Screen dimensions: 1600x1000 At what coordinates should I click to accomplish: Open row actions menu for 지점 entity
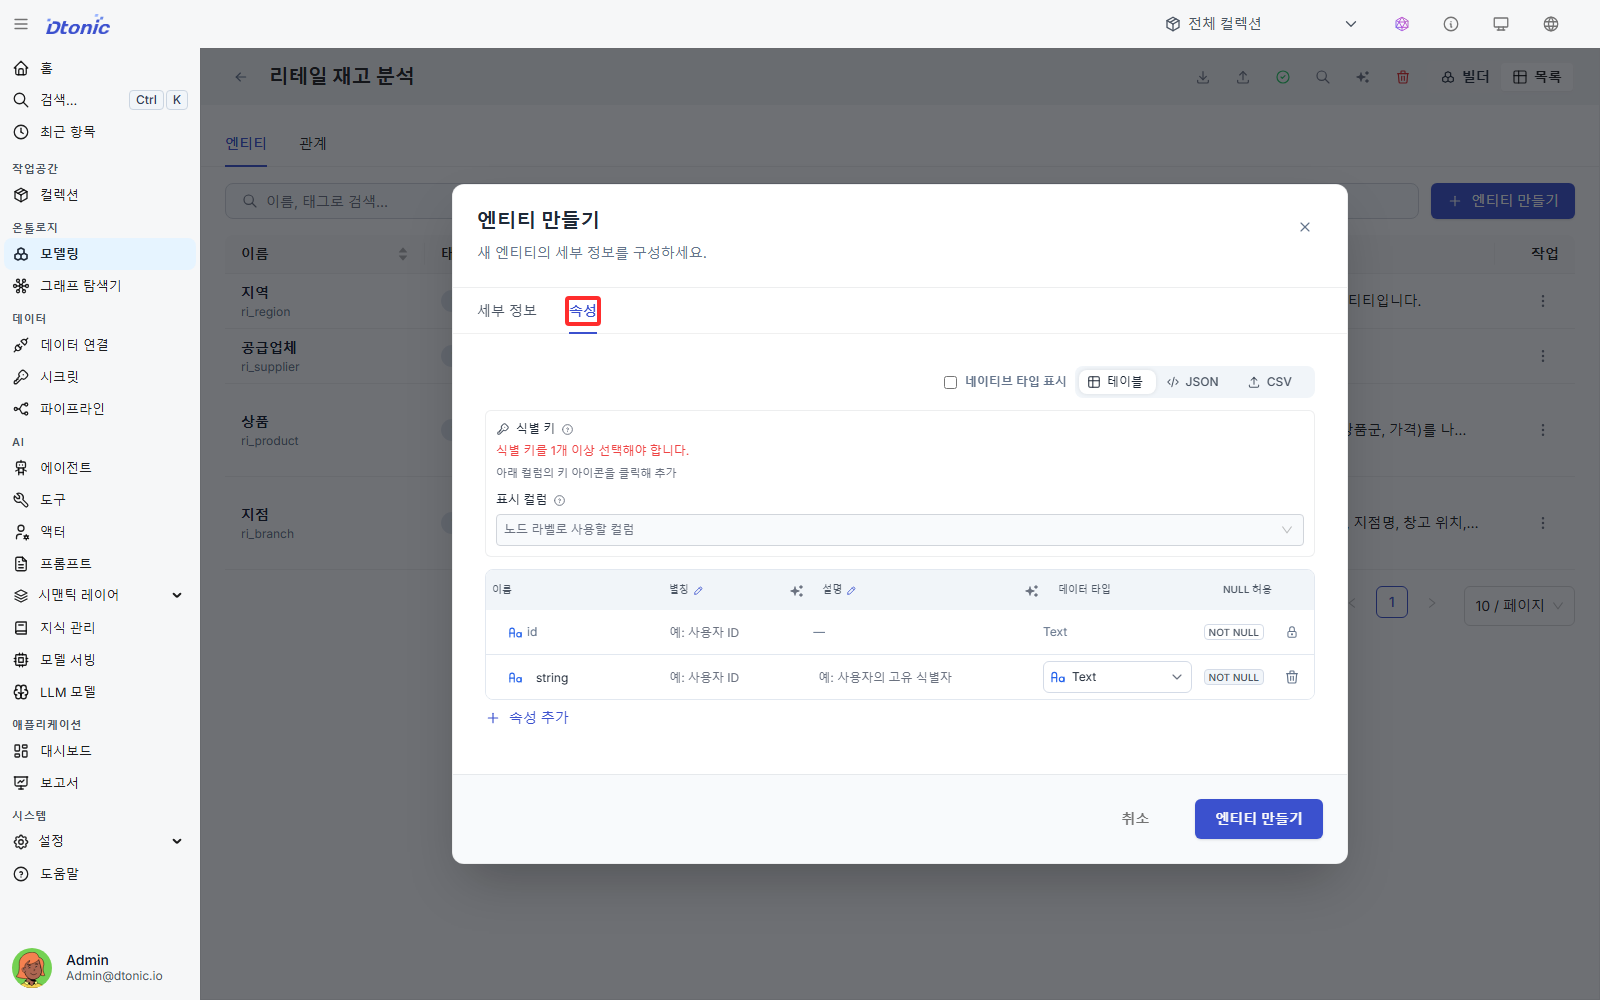(1543, 523)
